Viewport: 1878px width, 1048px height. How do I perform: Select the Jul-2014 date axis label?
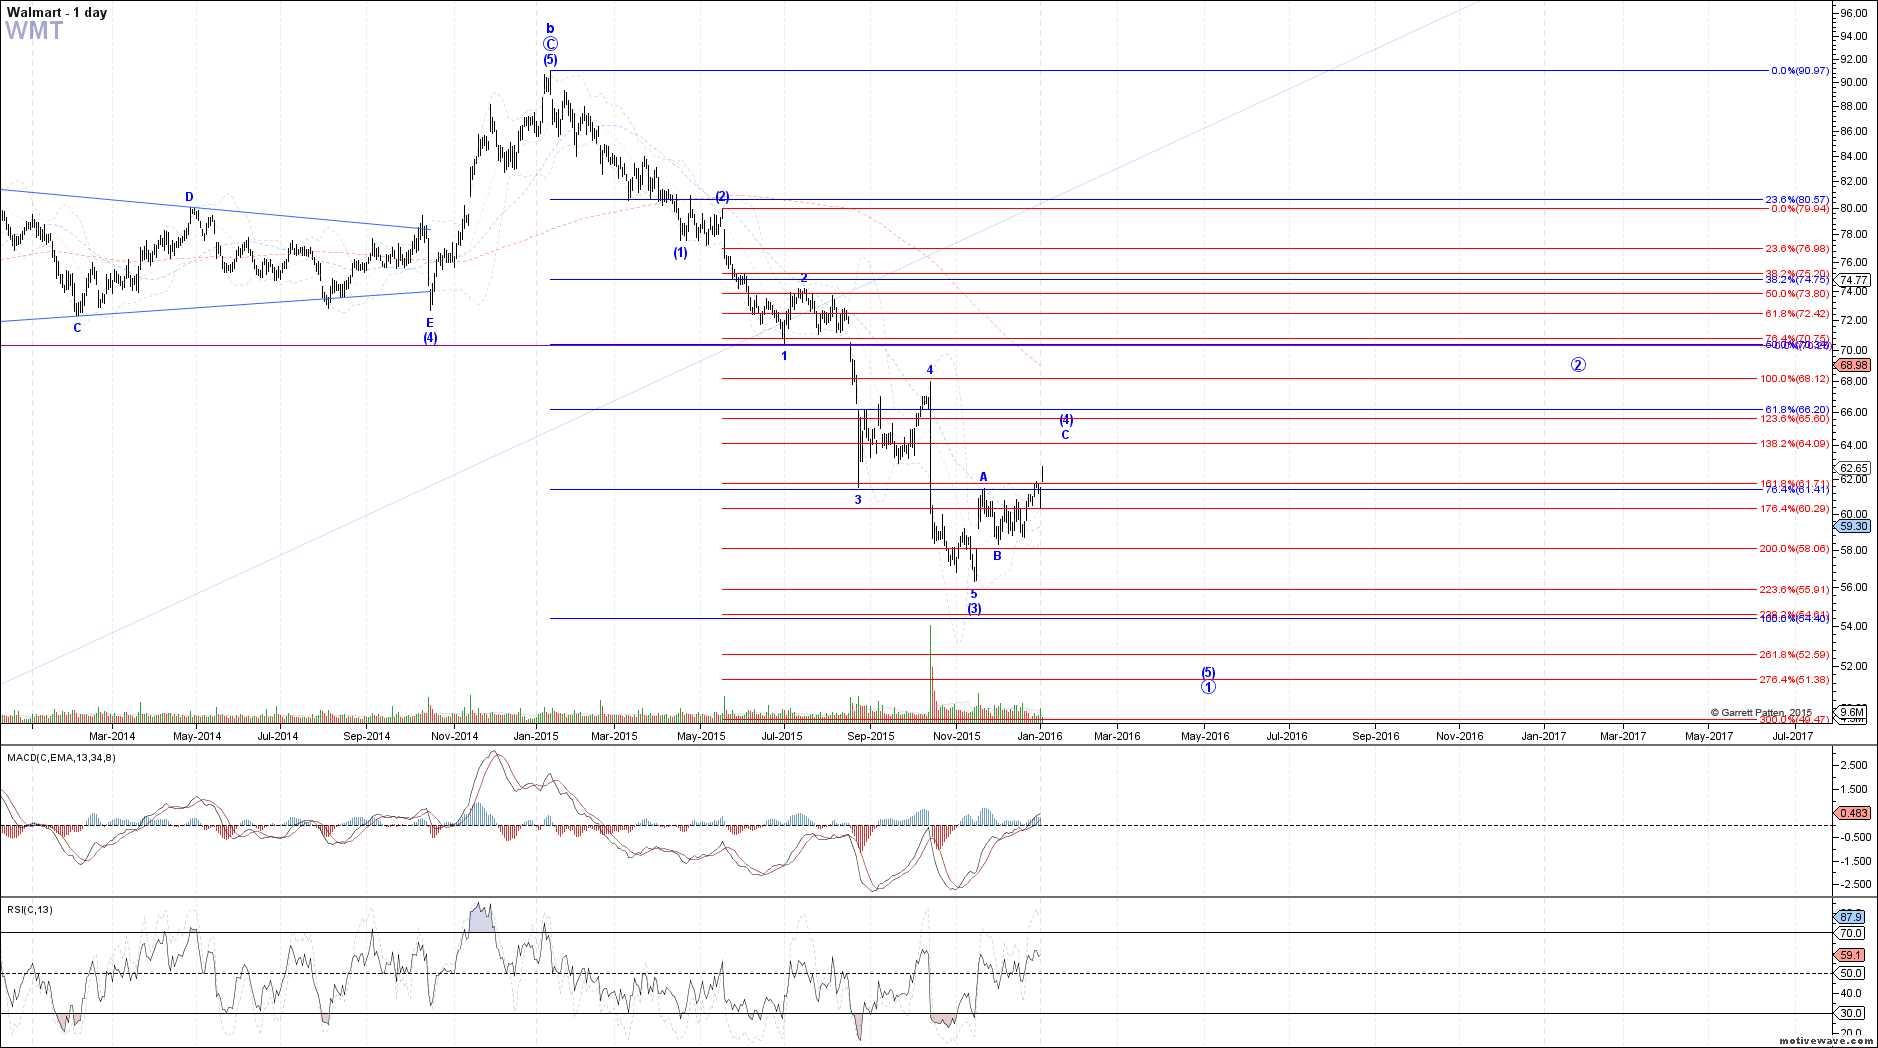point(278,737)
